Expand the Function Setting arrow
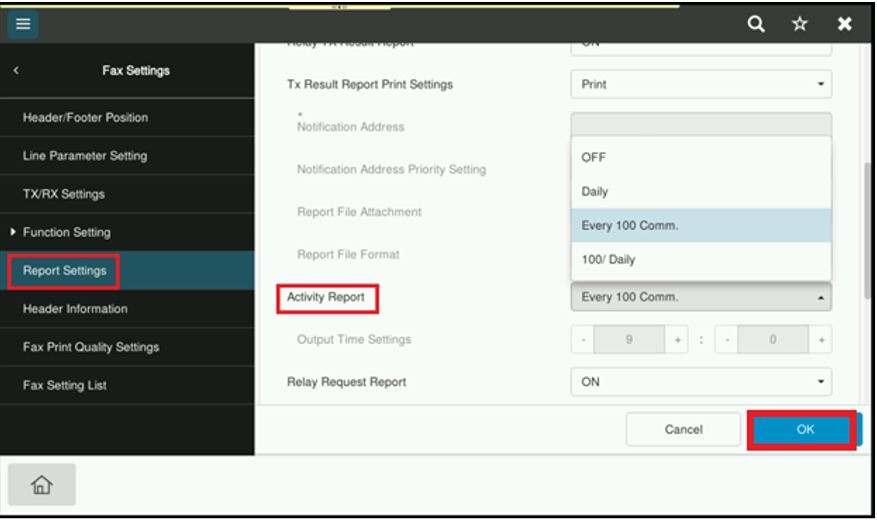This screenshot has width=877, height=522. [x=12, y=232]
